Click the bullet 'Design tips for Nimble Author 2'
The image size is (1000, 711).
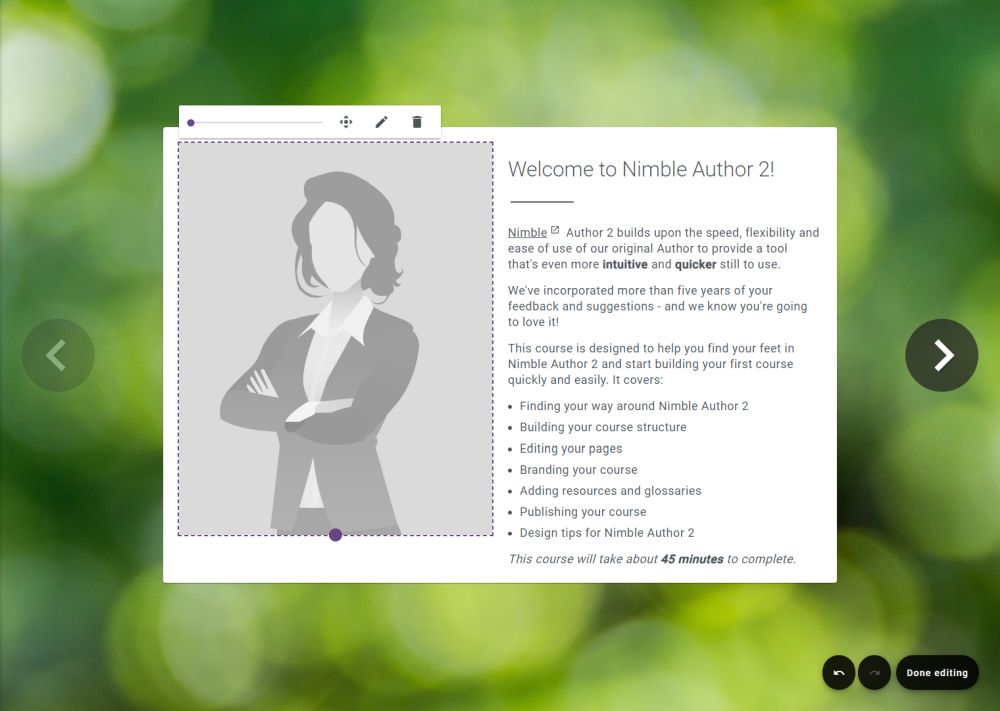[607, 533]
